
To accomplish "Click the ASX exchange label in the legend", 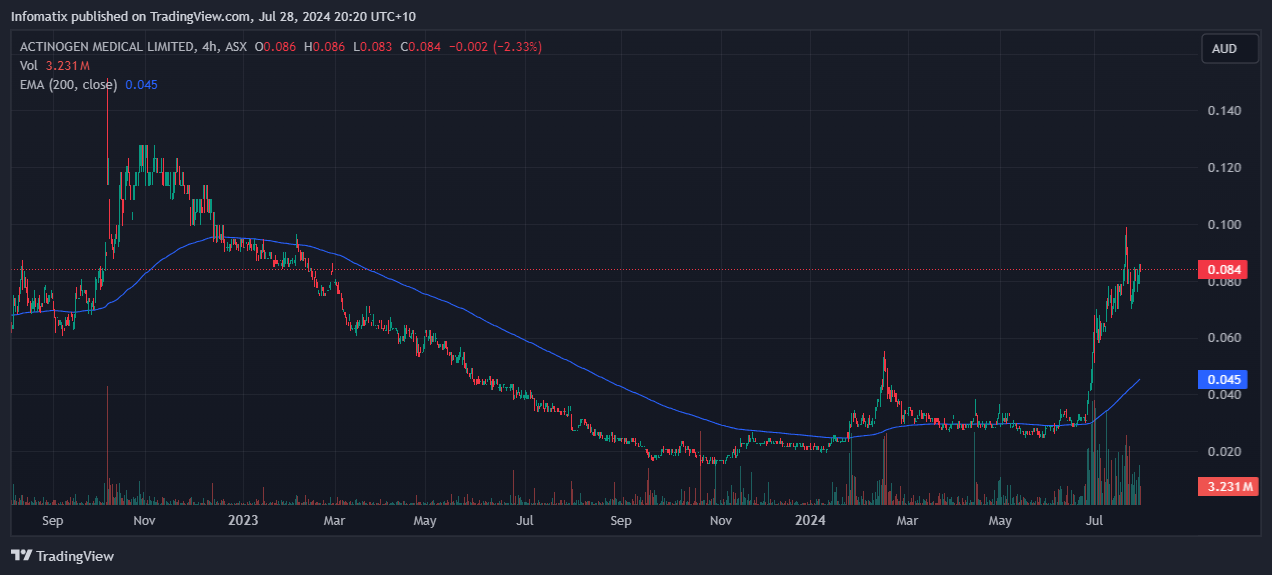I will [236, 47].
